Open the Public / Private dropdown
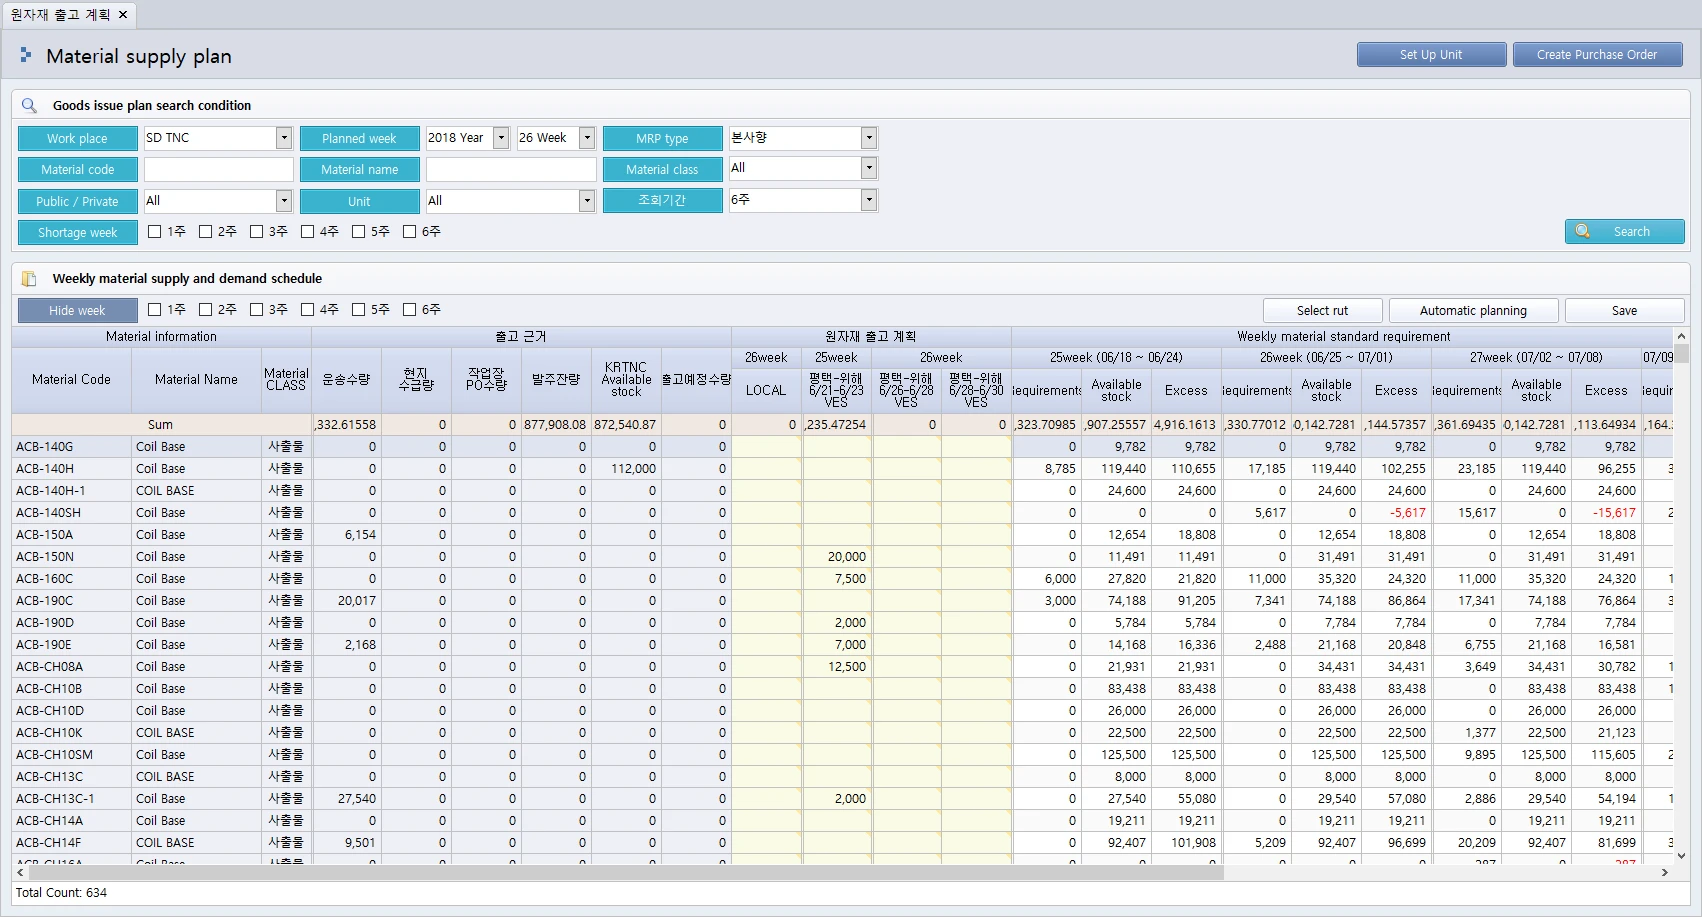Viewport: 1702px width, 917px height. click(x=284, y=201)
